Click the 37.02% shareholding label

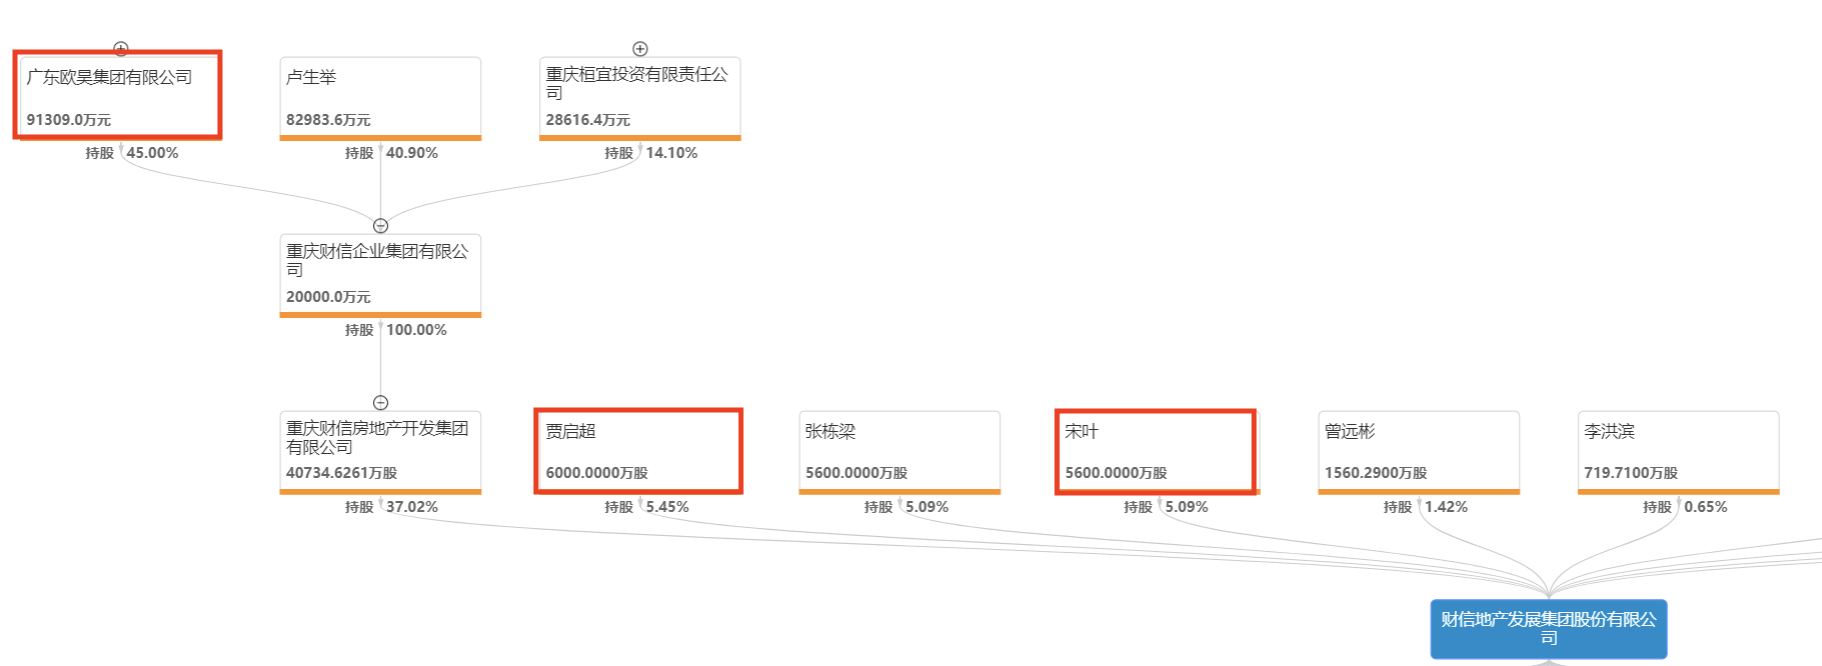[412, 507]
